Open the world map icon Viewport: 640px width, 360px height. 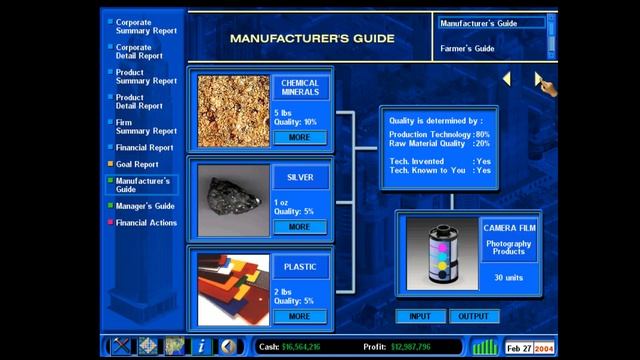[x=174, y=347]
